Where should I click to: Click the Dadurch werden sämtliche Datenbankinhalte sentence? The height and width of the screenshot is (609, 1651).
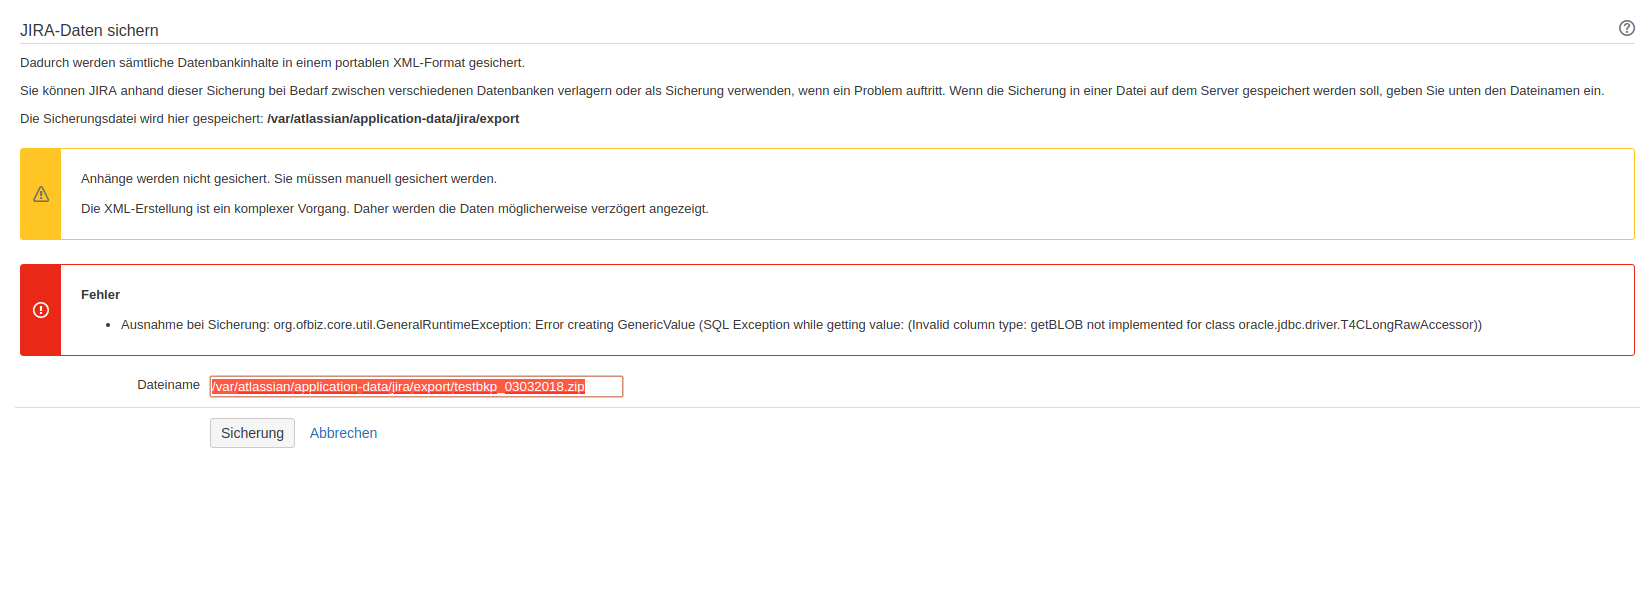(272, 63)
